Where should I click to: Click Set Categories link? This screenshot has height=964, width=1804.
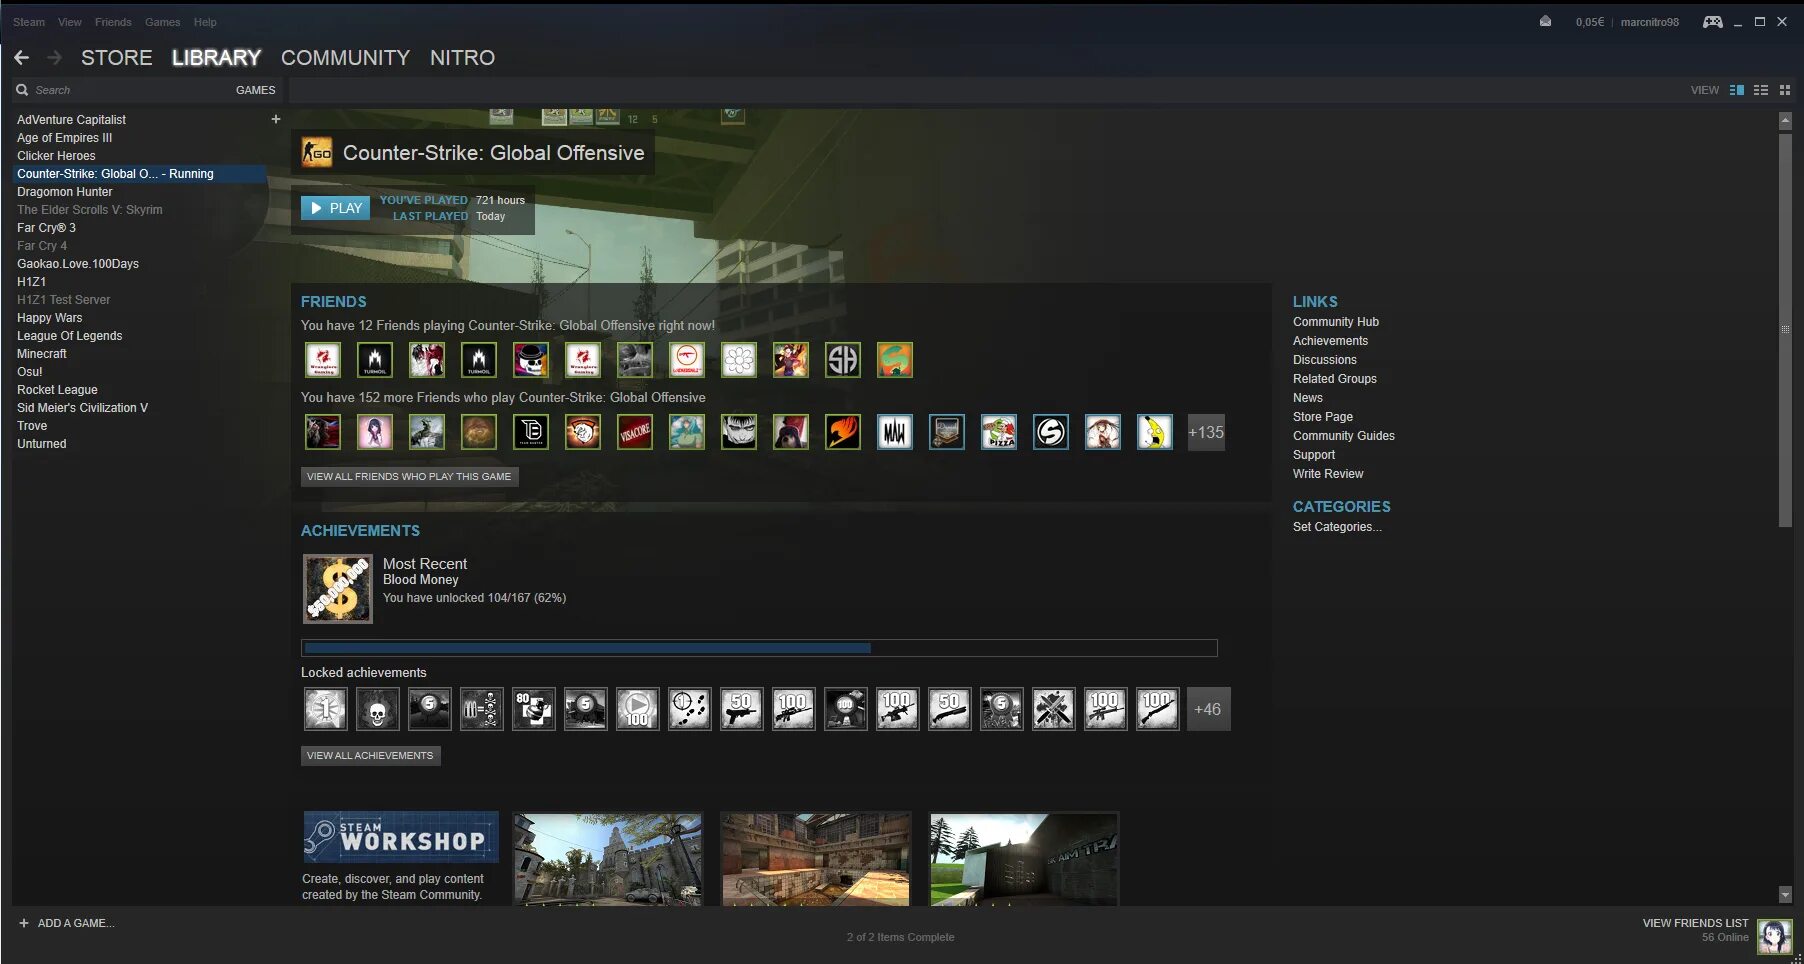click(x=1337, y=527)
